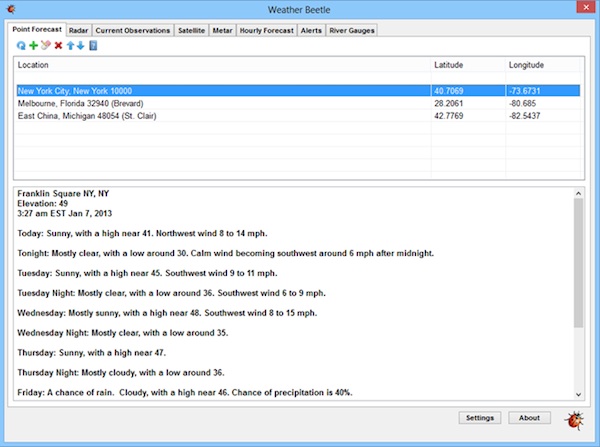Image resolution: width=600 pixels, height=447 pixels.
Task: Move the selected location up with the blue arrow
Action: tap(70, 46)
